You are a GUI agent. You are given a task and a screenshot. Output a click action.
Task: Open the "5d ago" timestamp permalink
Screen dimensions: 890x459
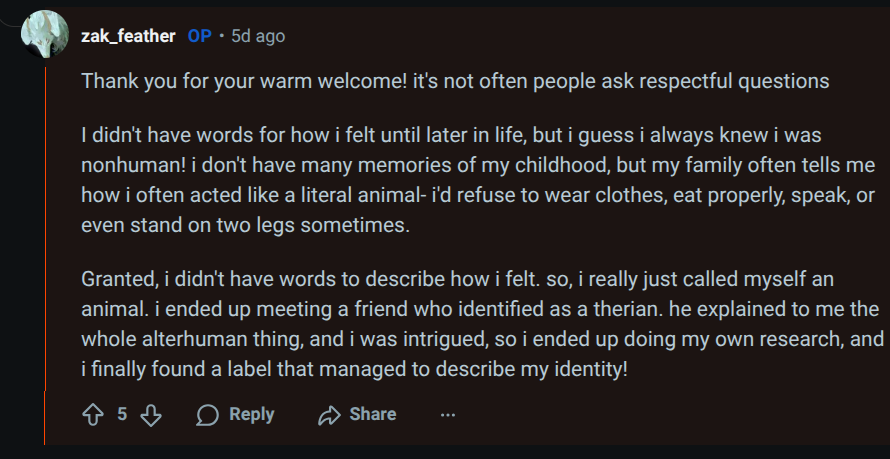(258, 36)
